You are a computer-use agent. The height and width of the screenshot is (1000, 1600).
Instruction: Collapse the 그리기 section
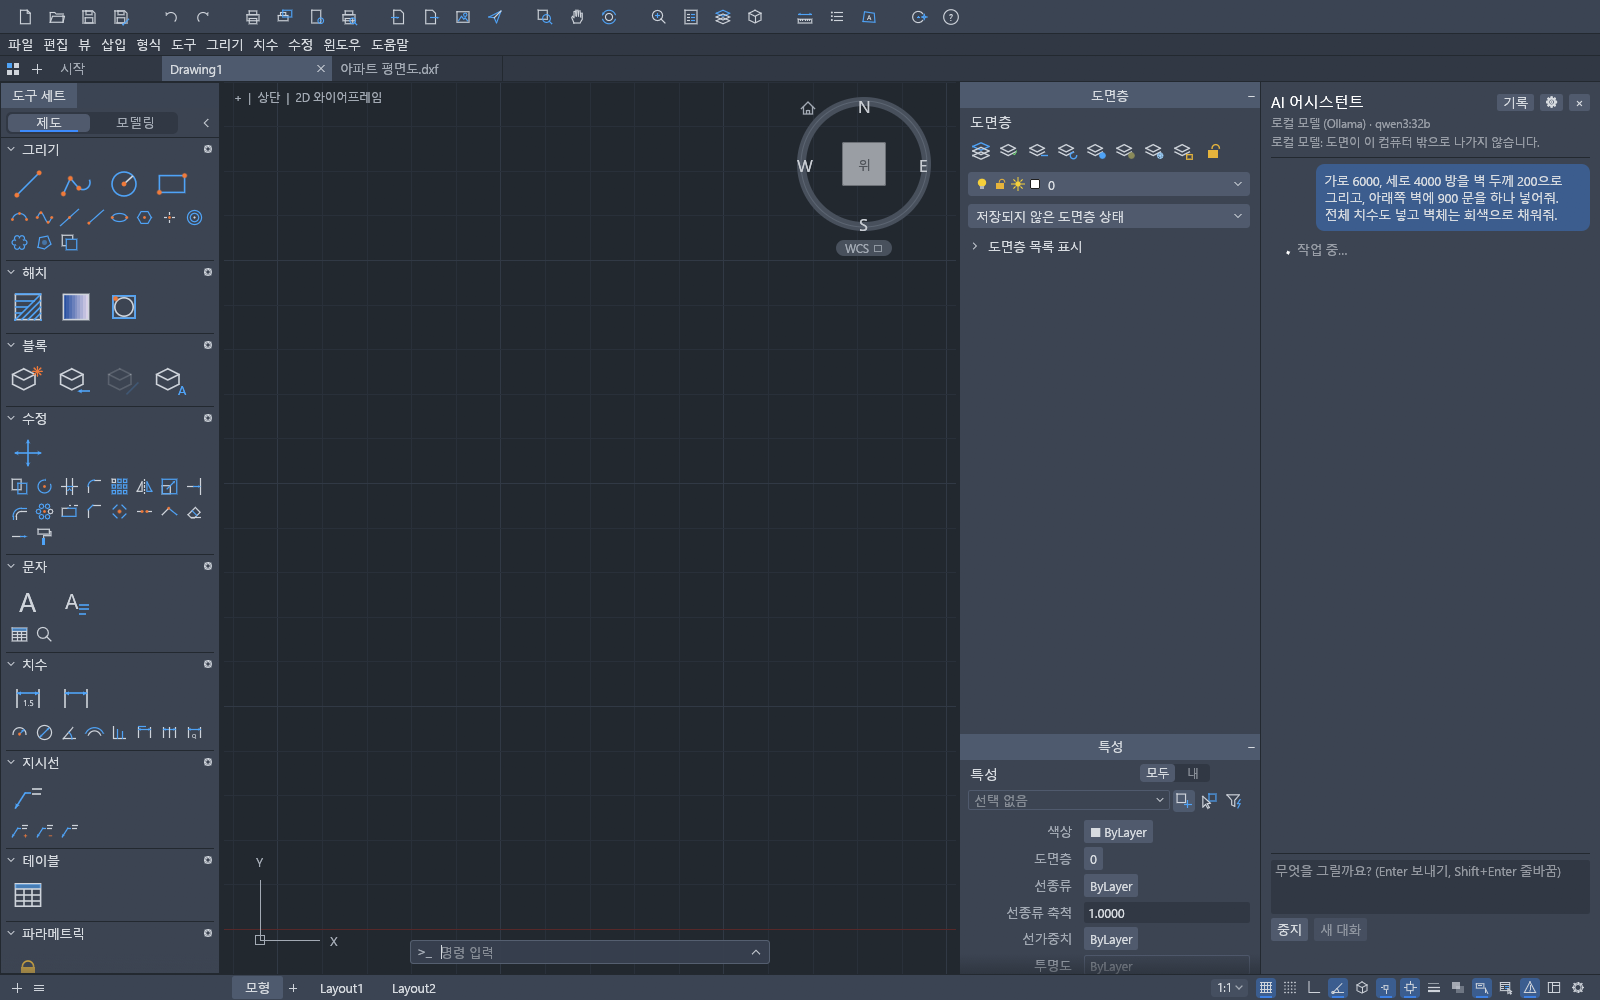[x=11, y=149]
